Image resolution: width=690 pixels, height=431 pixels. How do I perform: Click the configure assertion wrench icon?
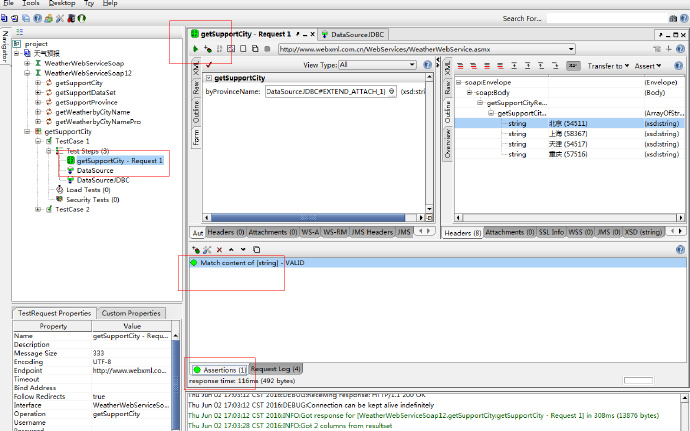coord(207,250)
